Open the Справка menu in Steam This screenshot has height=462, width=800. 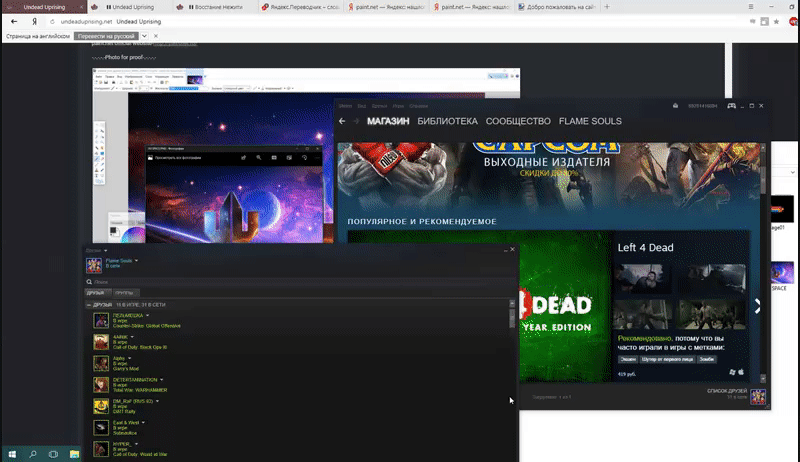(418, 106)
